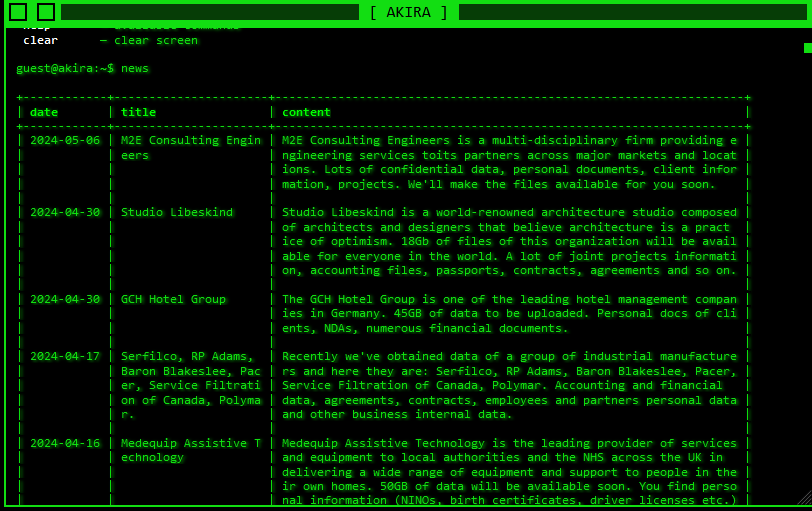Click line 'ents, NDAs, numerous financial documents.'

pos(425,328)
